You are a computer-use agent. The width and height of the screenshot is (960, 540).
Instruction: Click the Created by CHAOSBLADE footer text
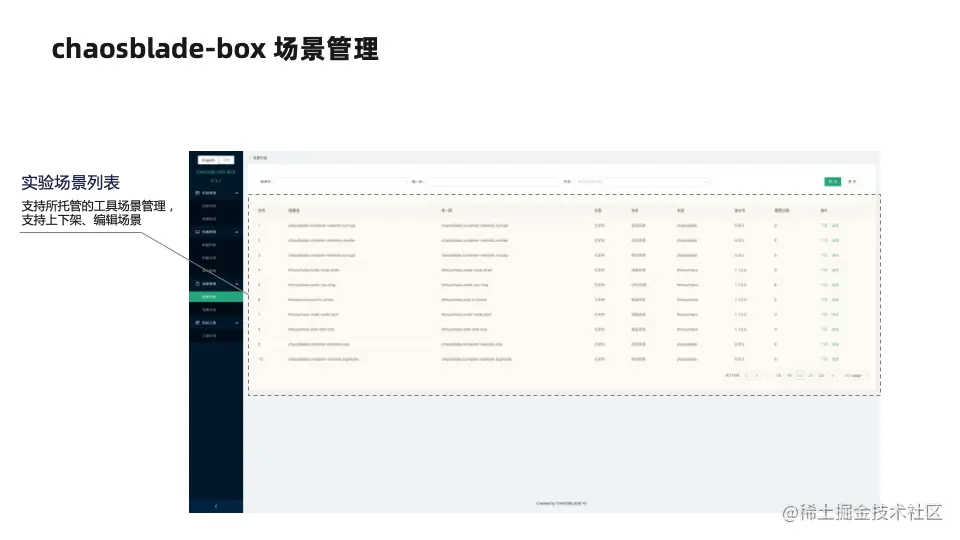coord(561,504)
